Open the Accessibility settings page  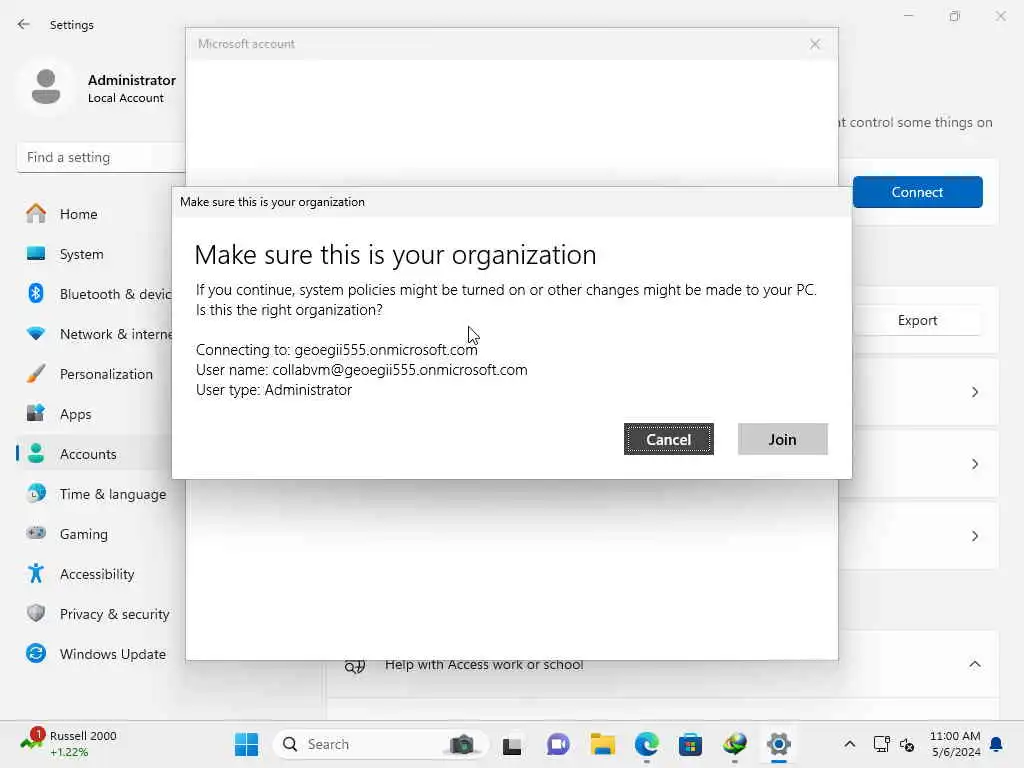95,574
